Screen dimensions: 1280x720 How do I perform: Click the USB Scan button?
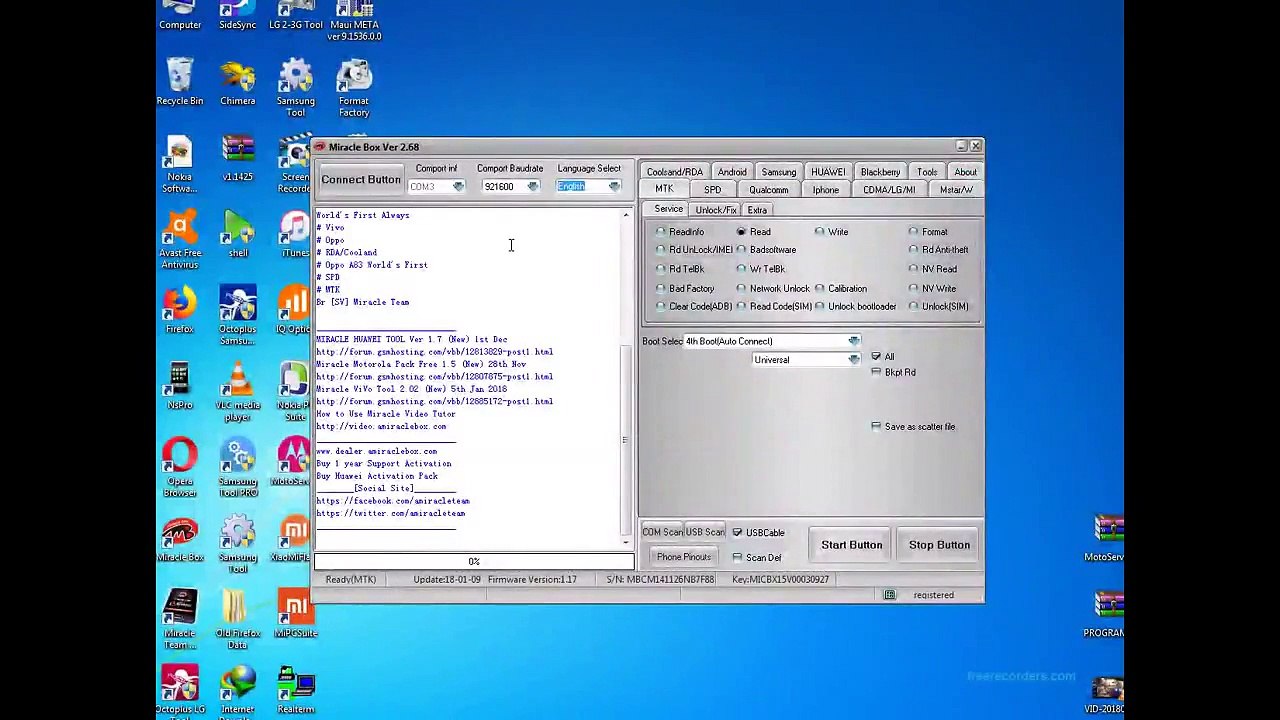point(705,533)
